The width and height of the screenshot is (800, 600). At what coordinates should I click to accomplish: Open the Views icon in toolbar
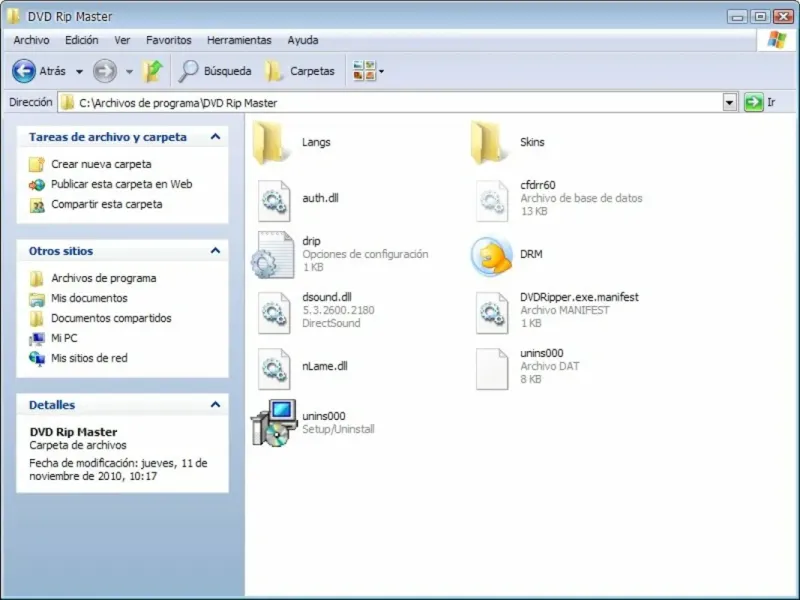click(364, 71)
